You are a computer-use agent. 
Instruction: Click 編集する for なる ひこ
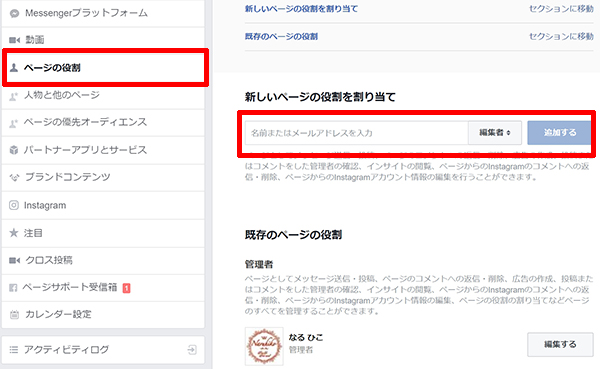click(560, 345)
